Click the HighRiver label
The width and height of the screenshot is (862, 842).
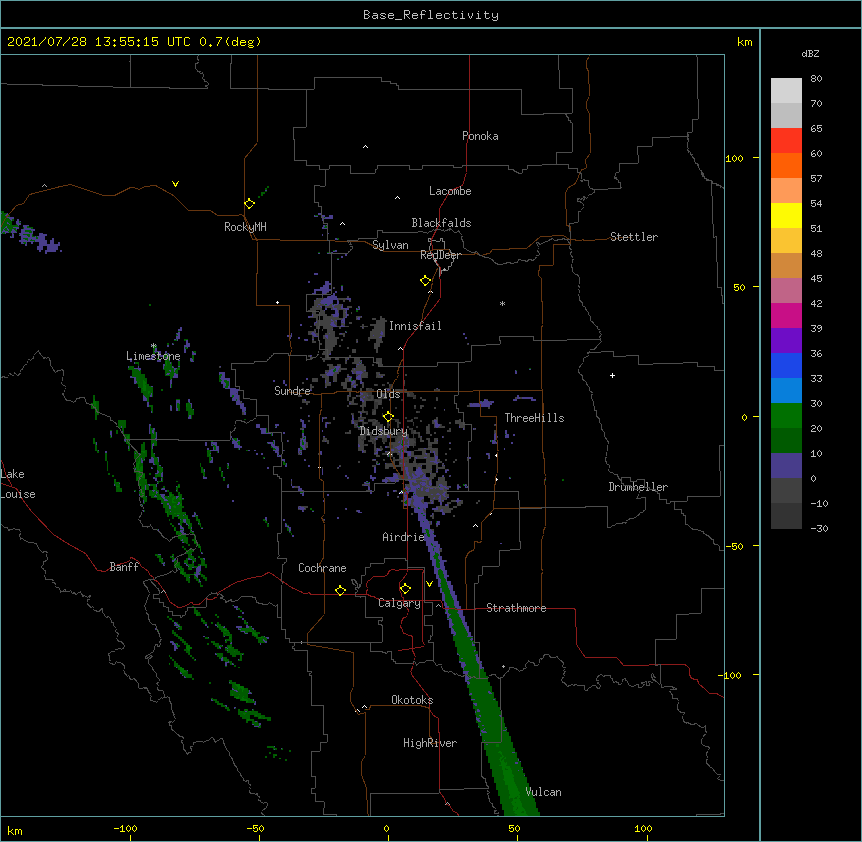[430, 743]
